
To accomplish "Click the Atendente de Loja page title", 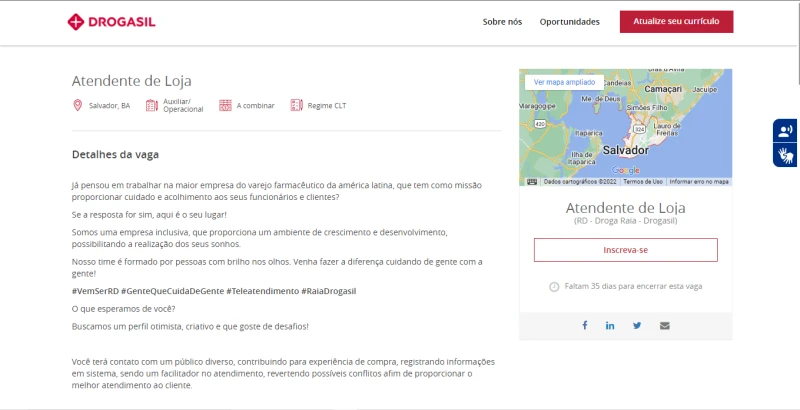I will pyautogui.click(x=132, y=81).
